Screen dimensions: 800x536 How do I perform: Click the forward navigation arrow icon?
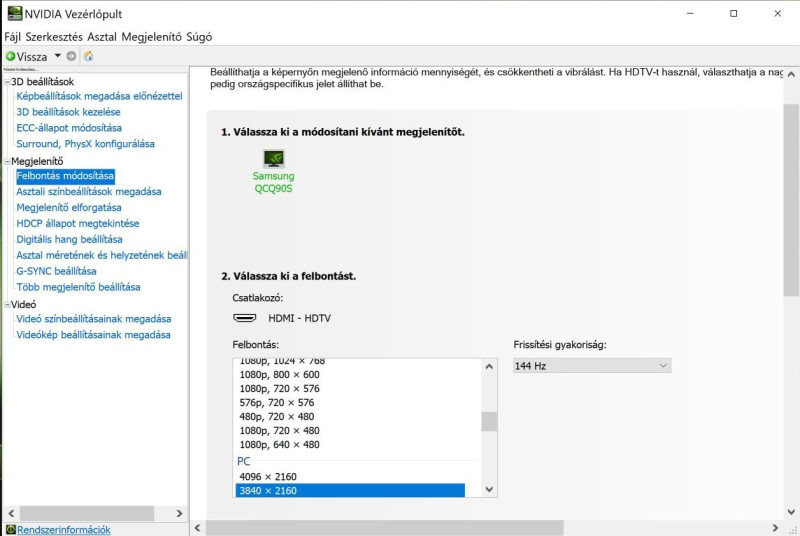71,56
